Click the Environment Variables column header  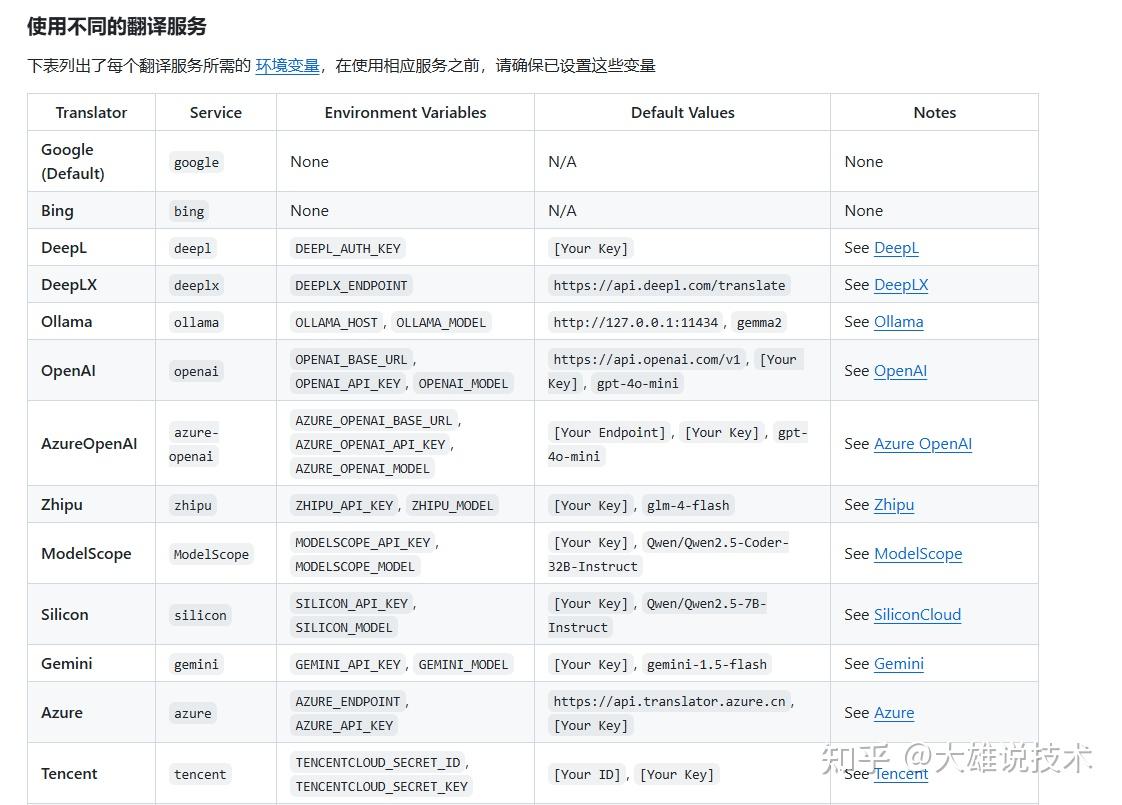405,112
